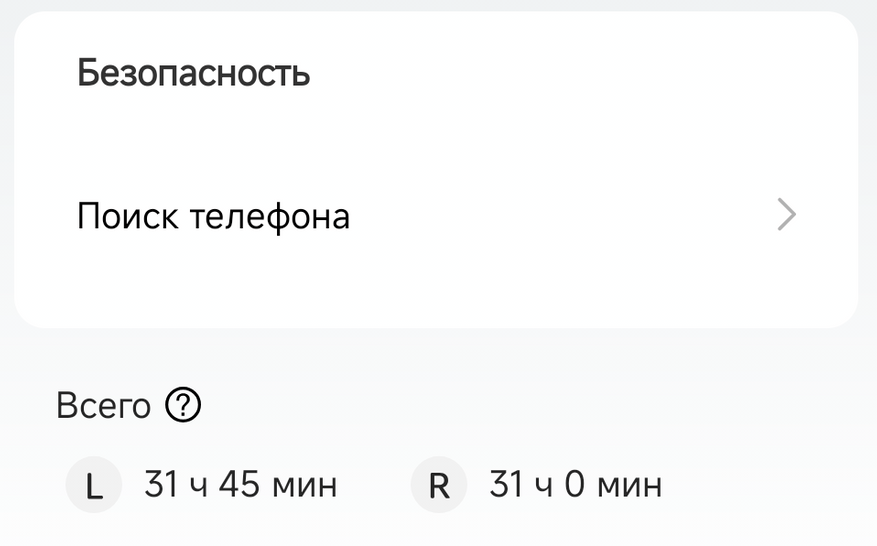Tap the question mark help icon

pyautogui.click(x=184, y=406)
